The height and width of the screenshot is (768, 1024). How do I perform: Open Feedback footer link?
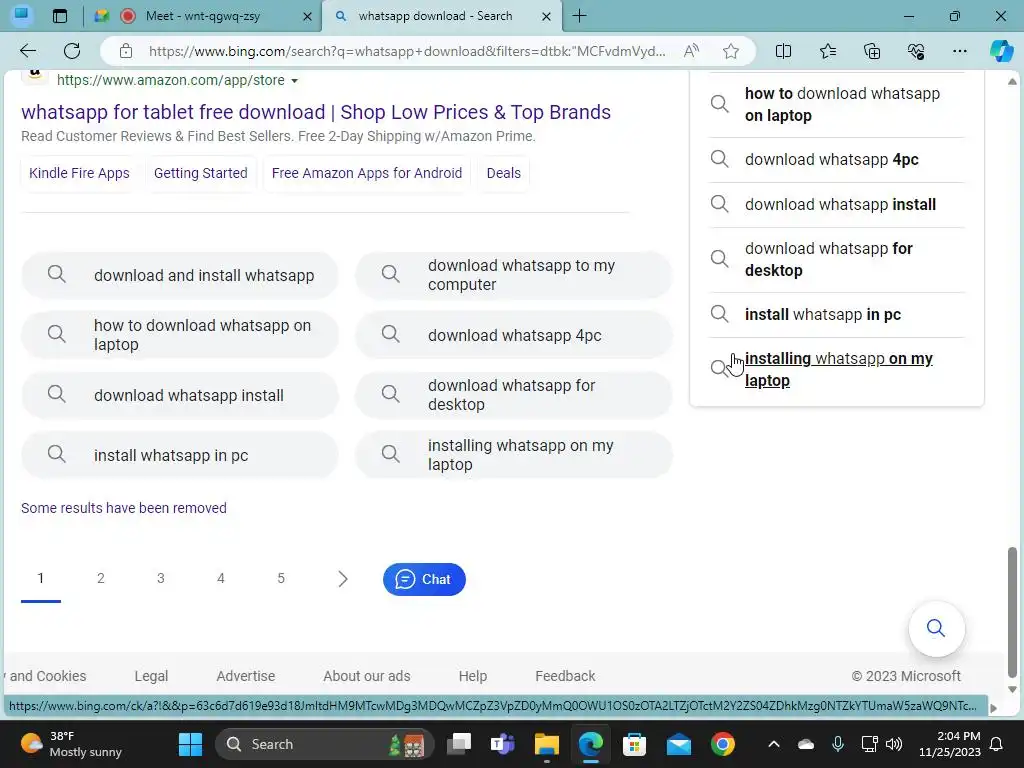click(x=565, y=676)
